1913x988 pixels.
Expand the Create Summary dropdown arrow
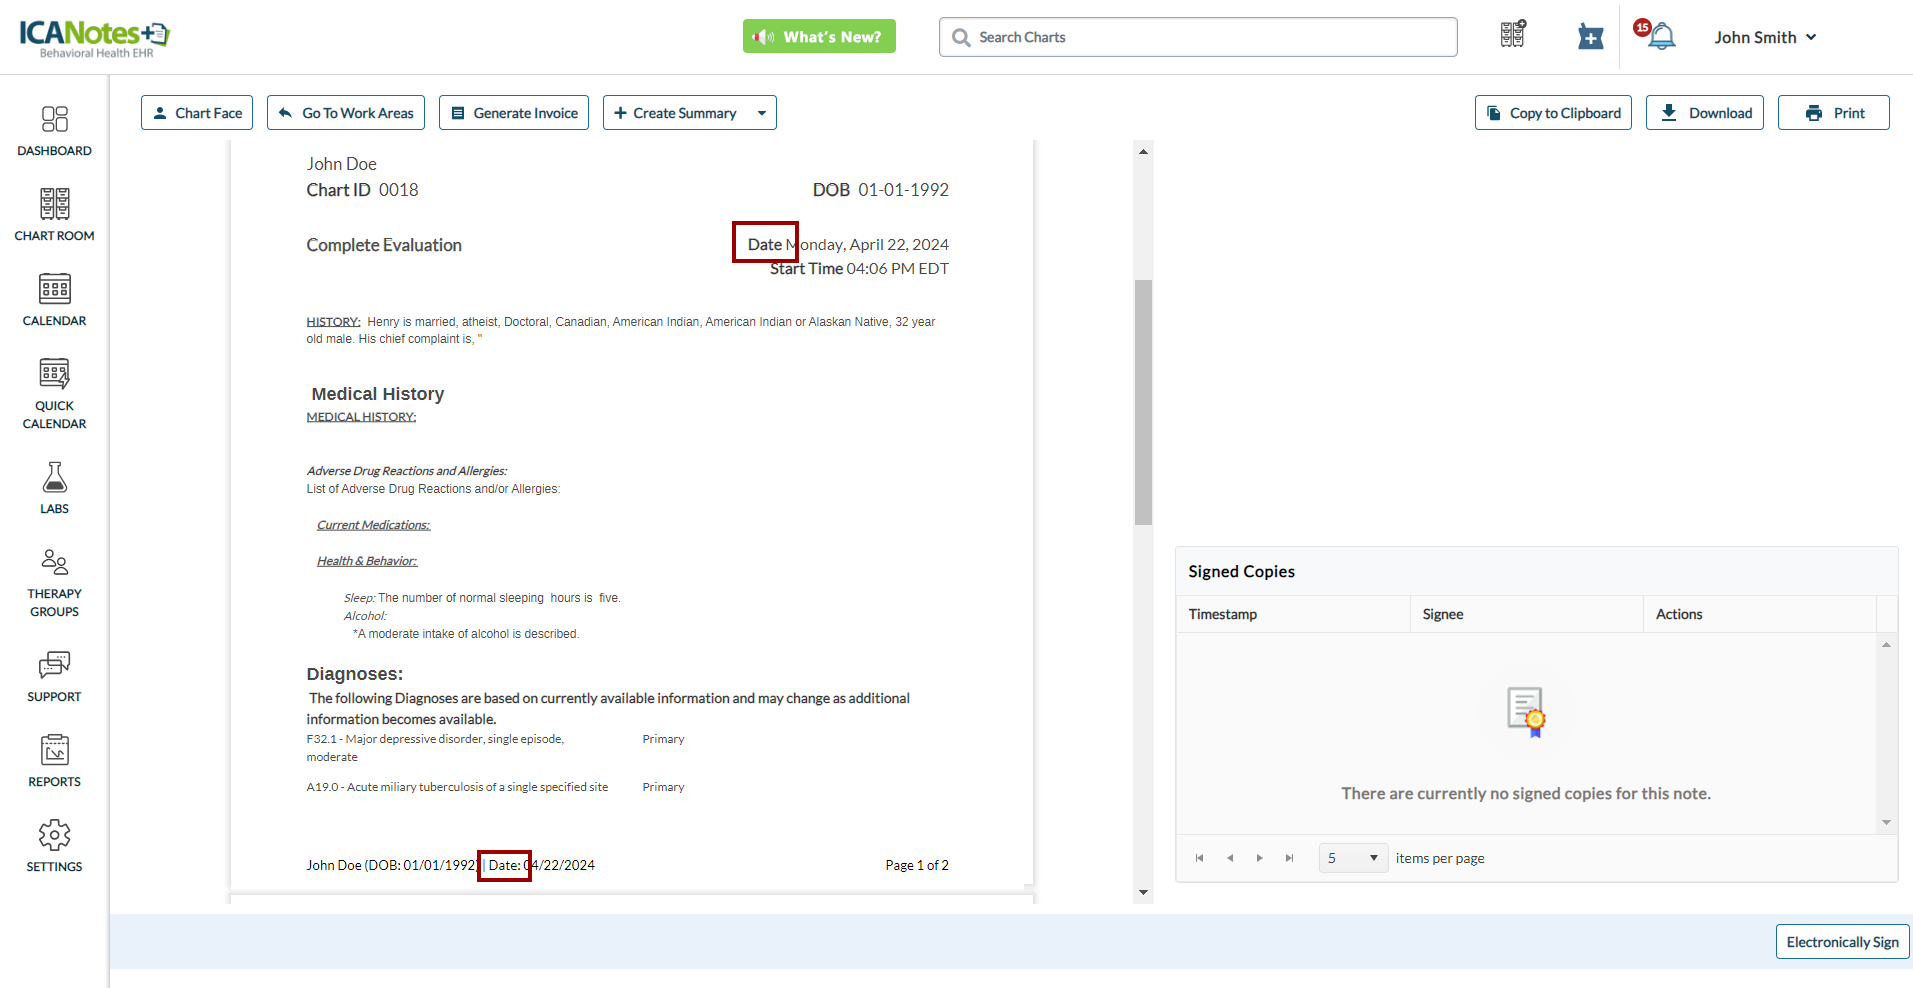tap(762, 113)
